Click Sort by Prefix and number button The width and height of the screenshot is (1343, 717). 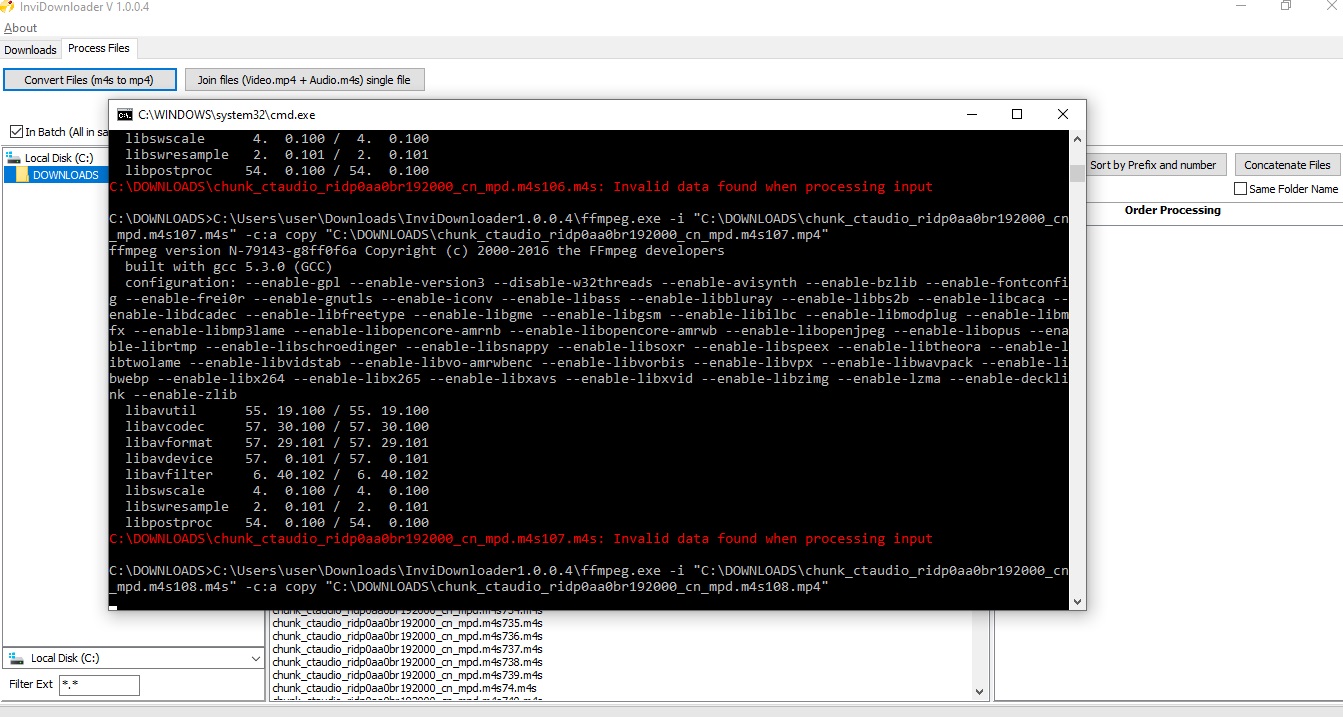coord(1153,165)
